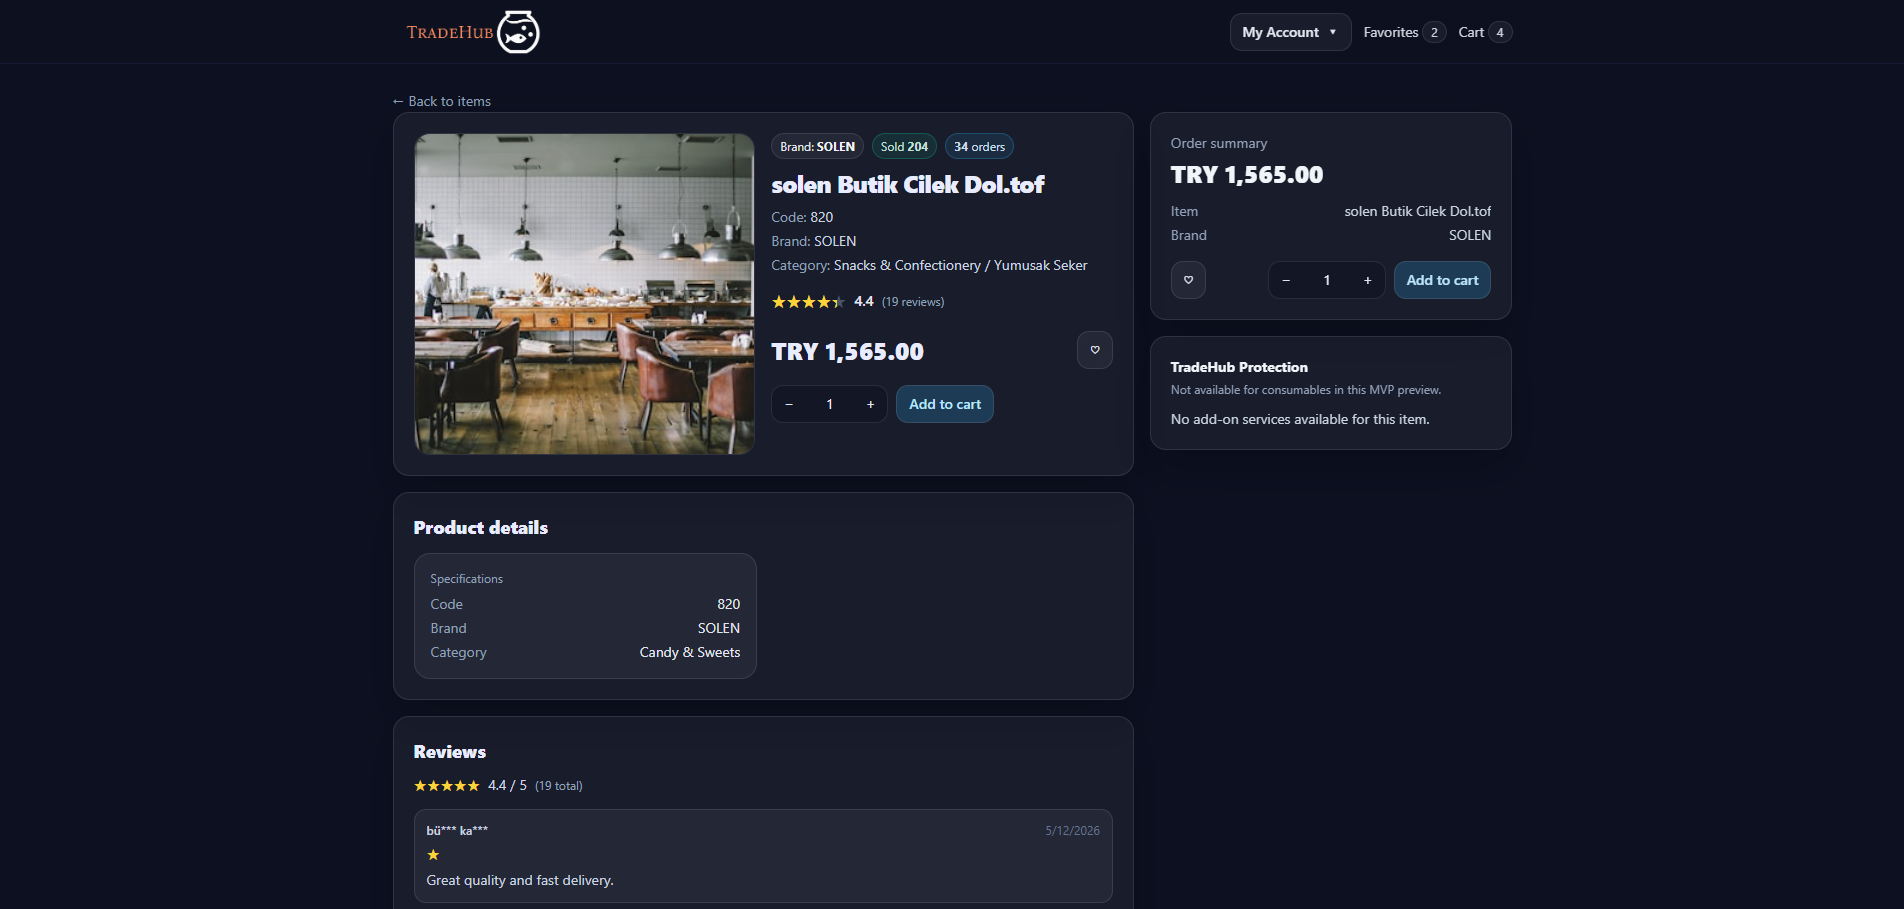Click the star rating under product category
This screenshot has height=909, width=1904.
pos(808,302)
